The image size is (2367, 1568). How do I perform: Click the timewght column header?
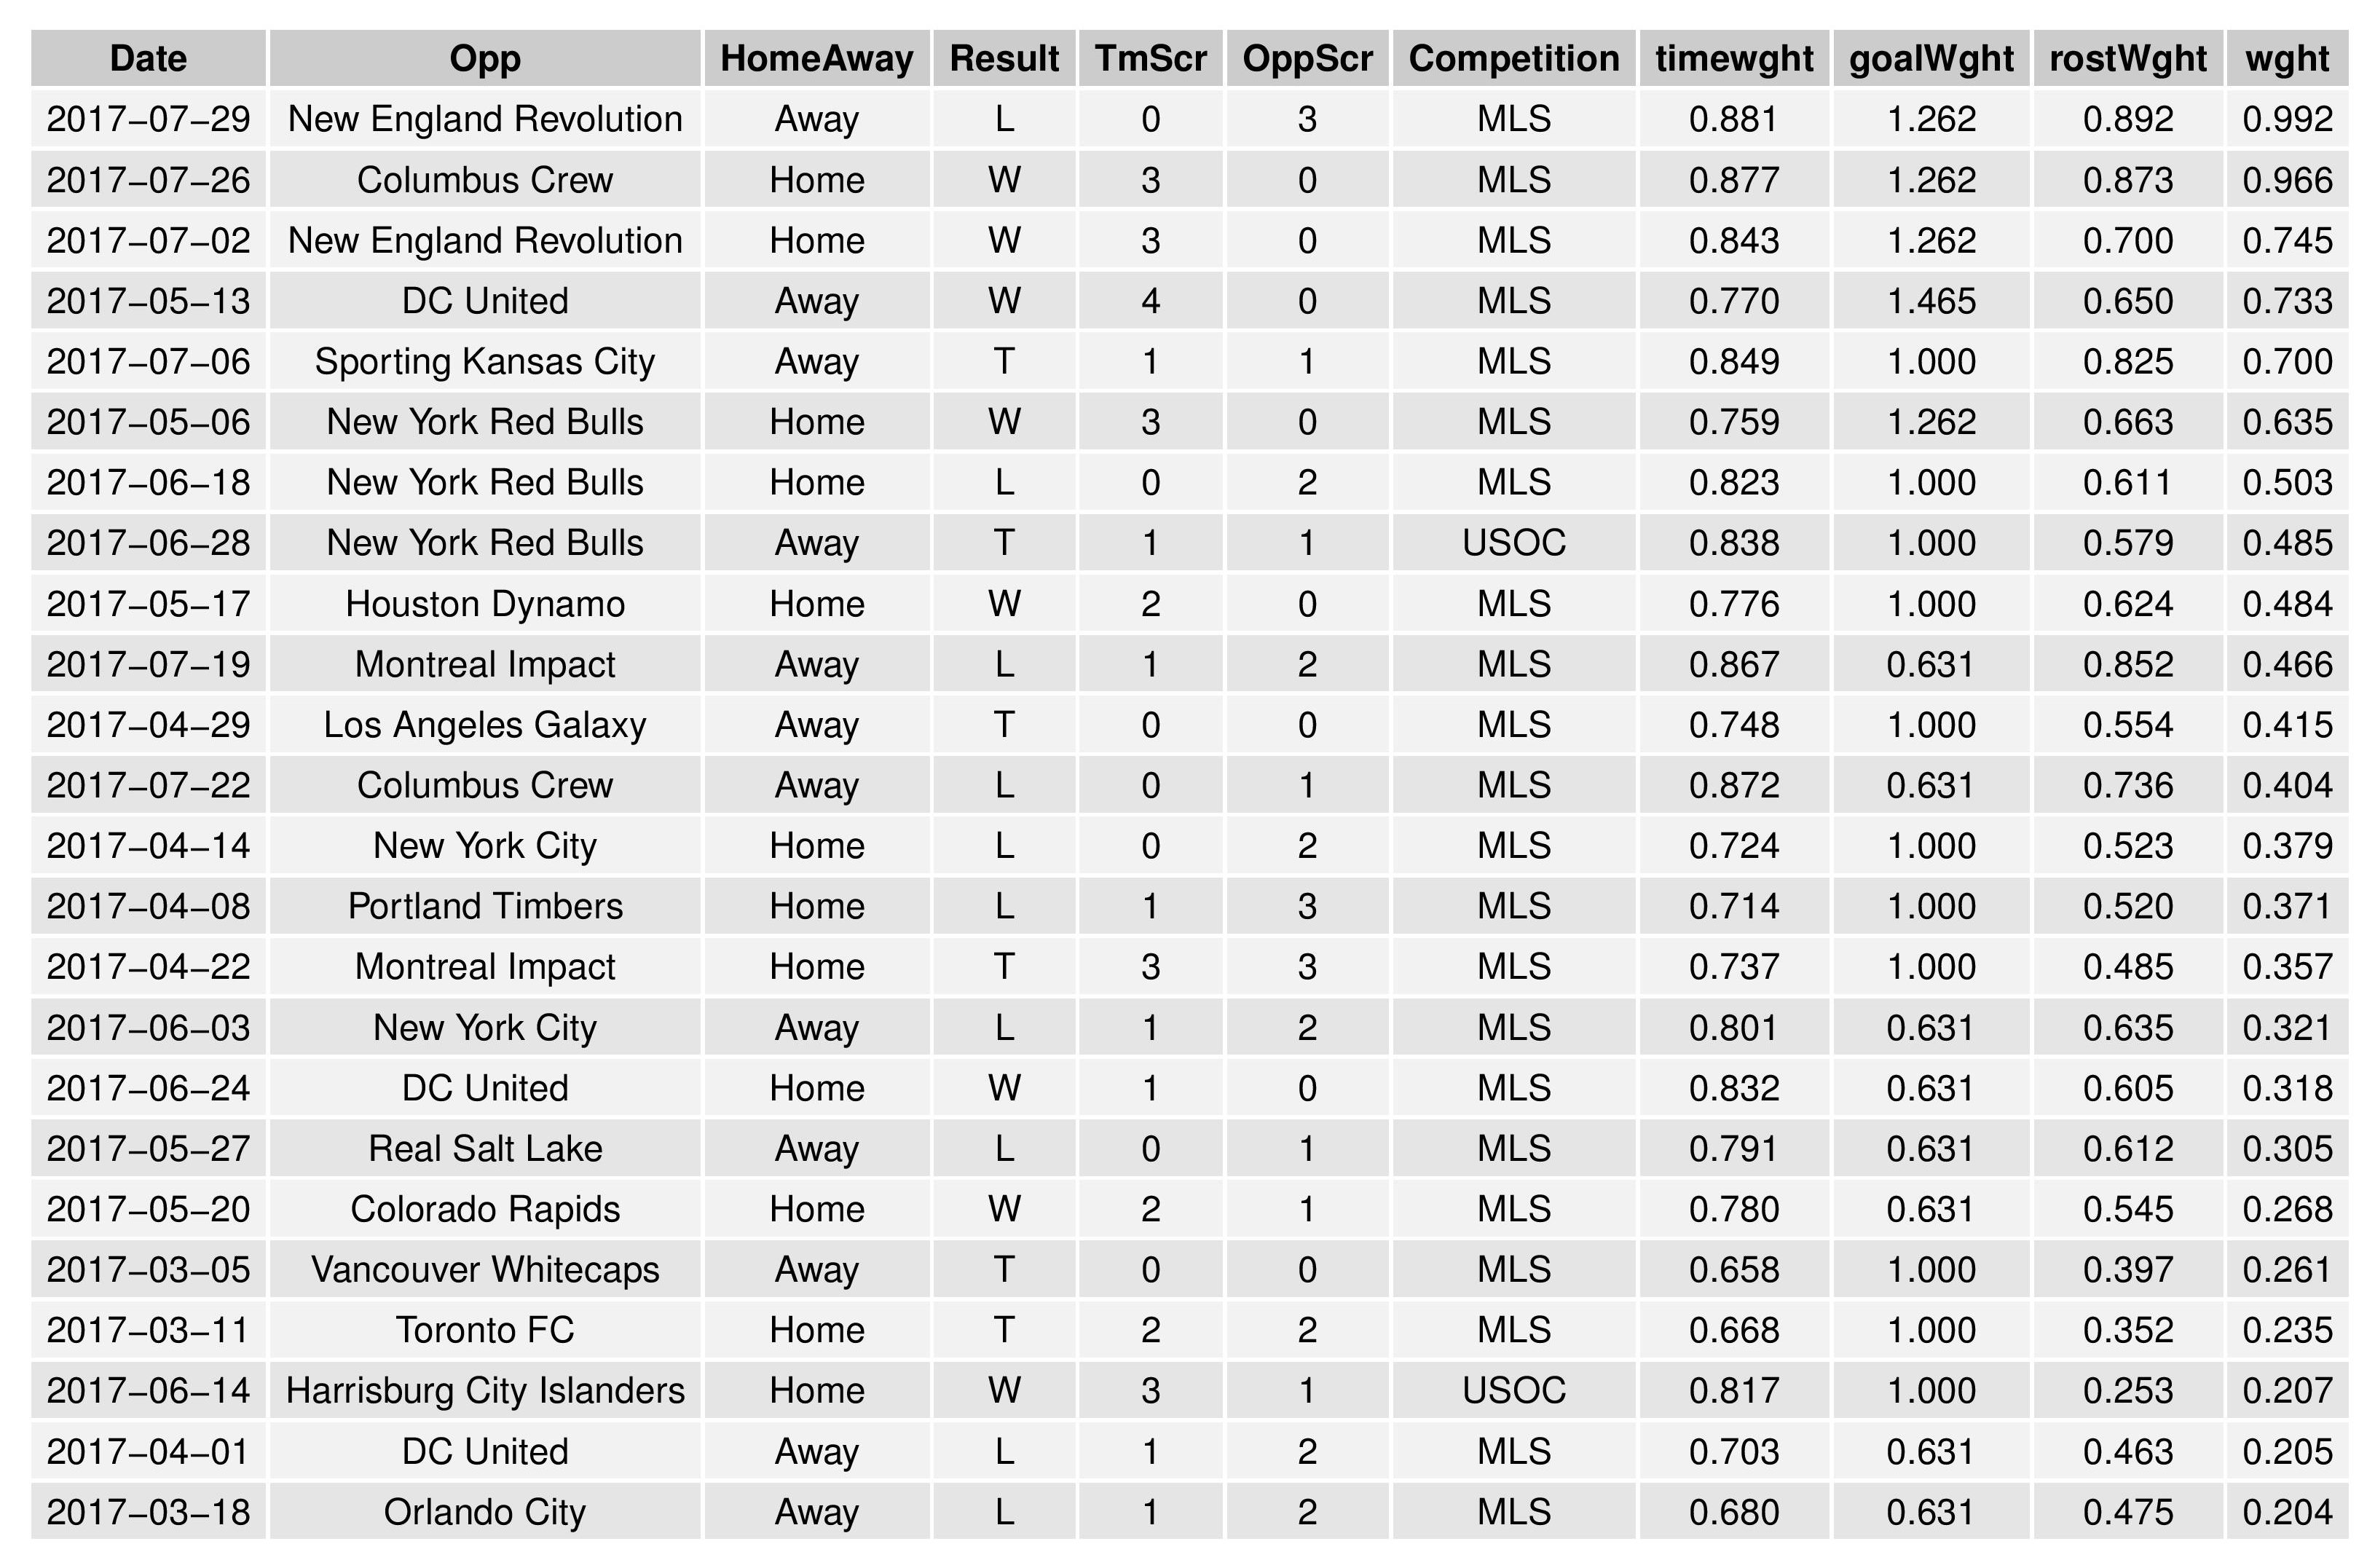tap(1734, 59)
